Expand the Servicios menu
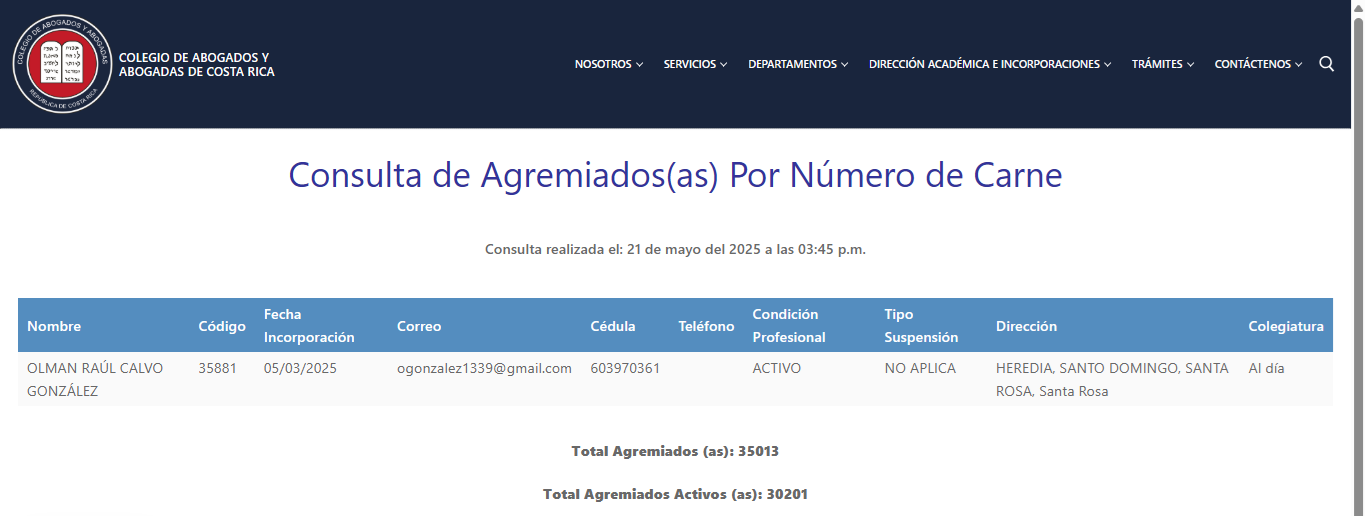Image resolution: width=1365 pixels, height=516 pixels. [x=695, y=64]
